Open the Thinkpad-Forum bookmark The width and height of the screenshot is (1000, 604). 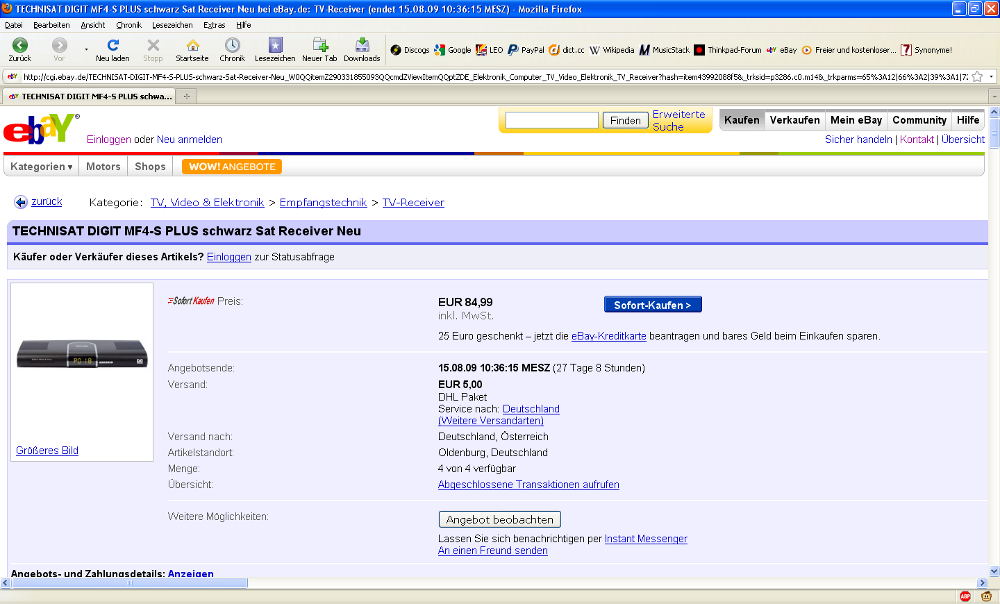(728, 50)
